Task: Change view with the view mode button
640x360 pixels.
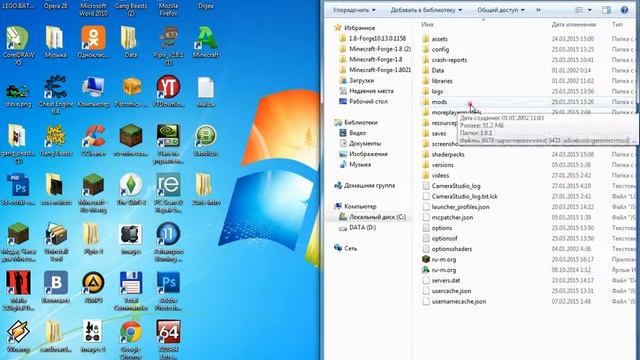Action: click(579, 10)
